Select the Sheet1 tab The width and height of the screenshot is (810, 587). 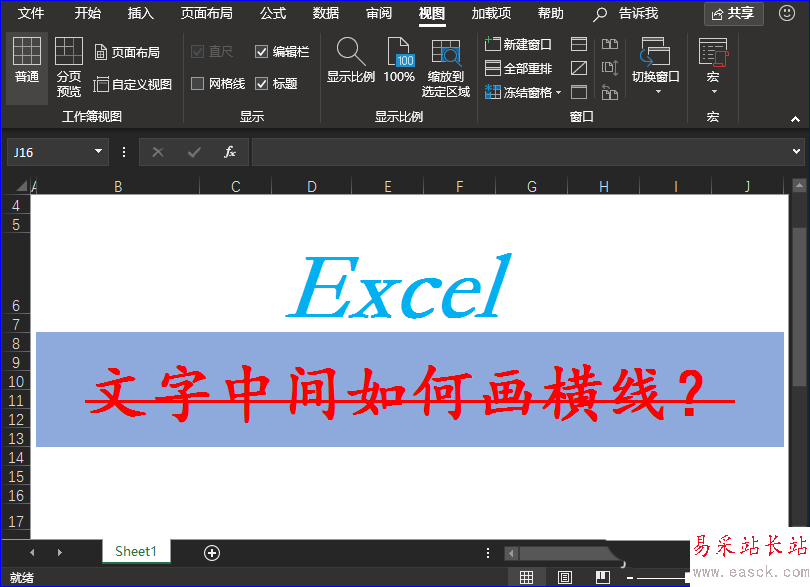coord(136,551)
